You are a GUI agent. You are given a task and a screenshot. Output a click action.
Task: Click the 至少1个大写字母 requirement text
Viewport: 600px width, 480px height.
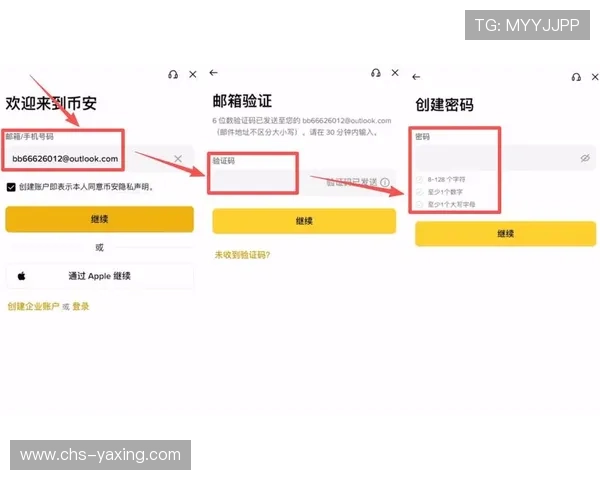pyautogui.click(x=451, y=204)
